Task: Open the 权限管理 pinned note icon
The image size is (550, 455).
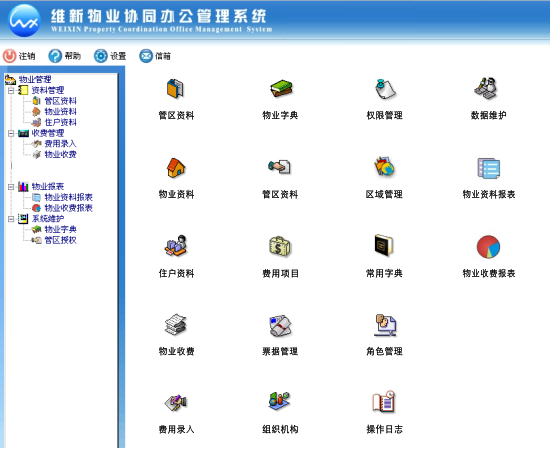Action: pos(385,89)
